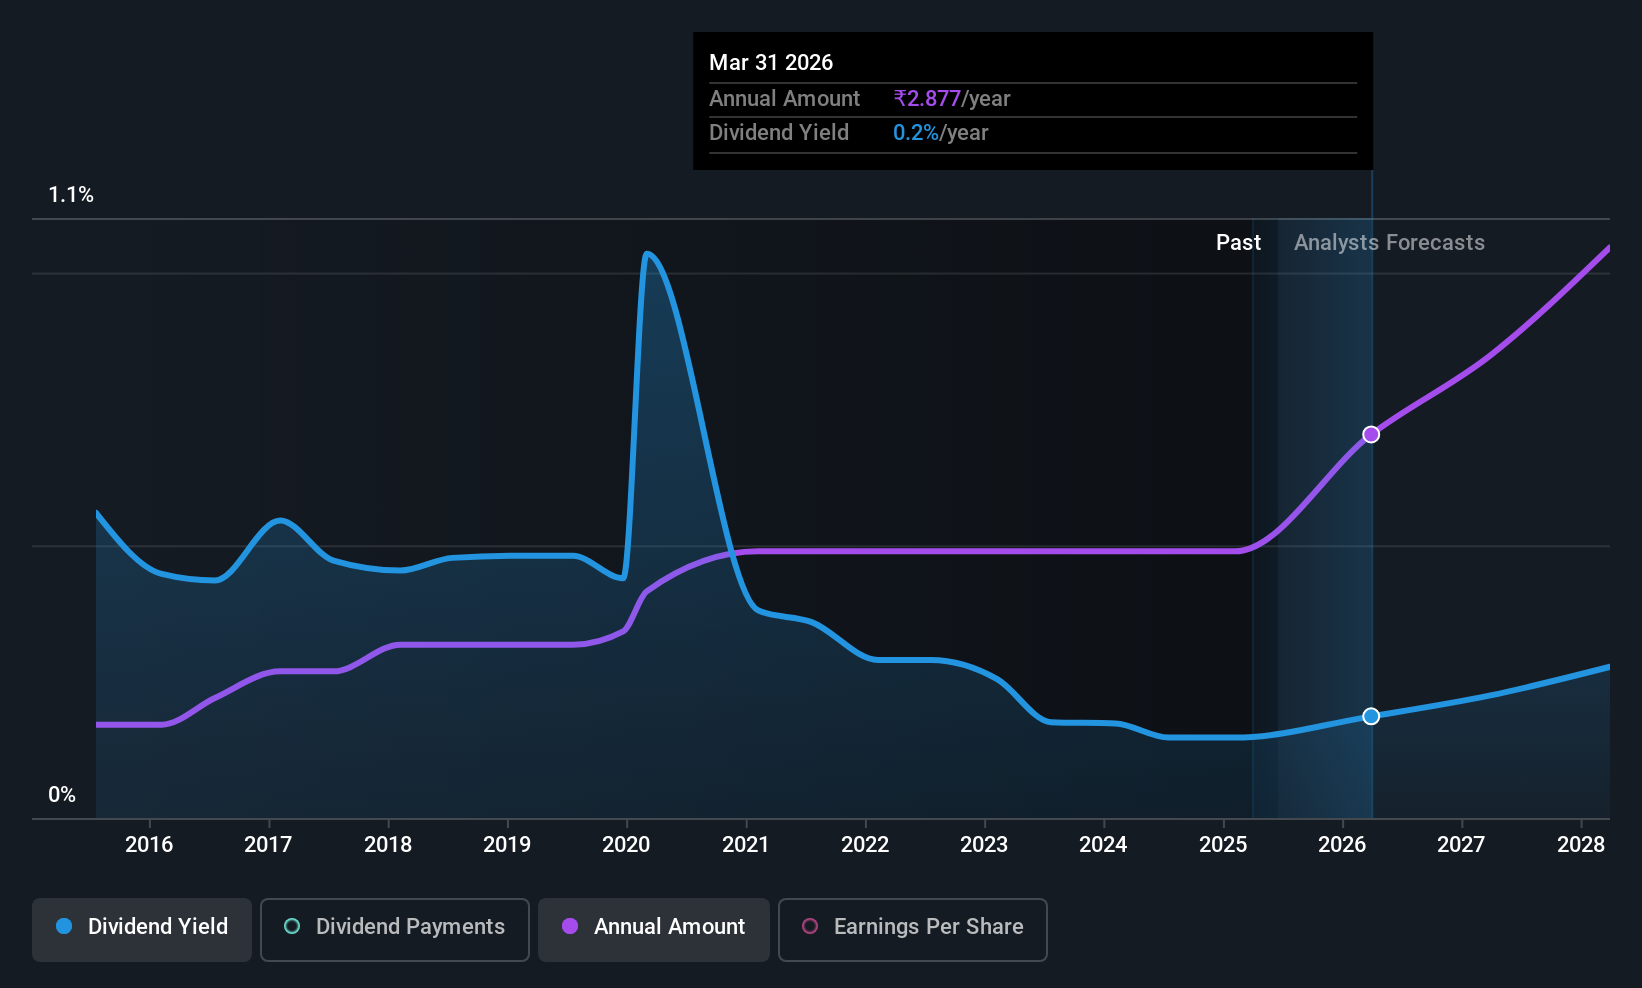This screenshot has height=988, width=1642.
Task: Select the purple Annual Amount data point marker
Action: point(1371,434)
